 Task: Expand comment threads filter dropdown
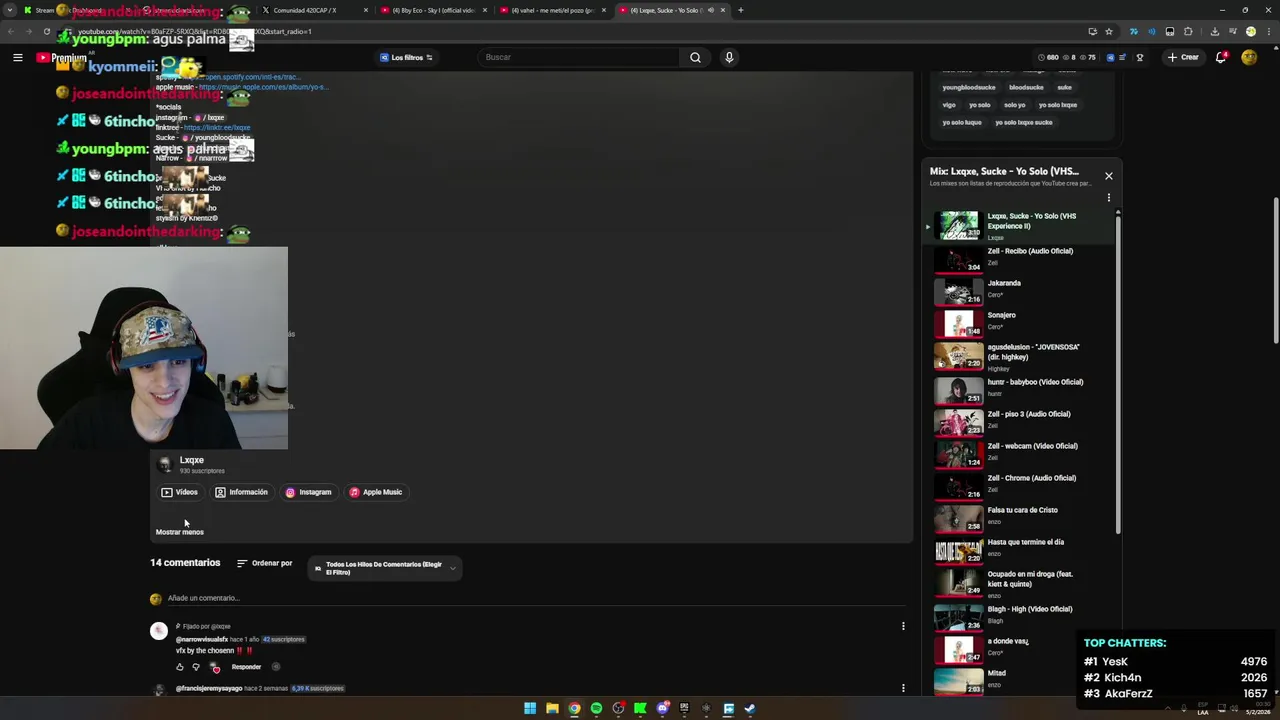pyautogui.click(x=385, y=568)
